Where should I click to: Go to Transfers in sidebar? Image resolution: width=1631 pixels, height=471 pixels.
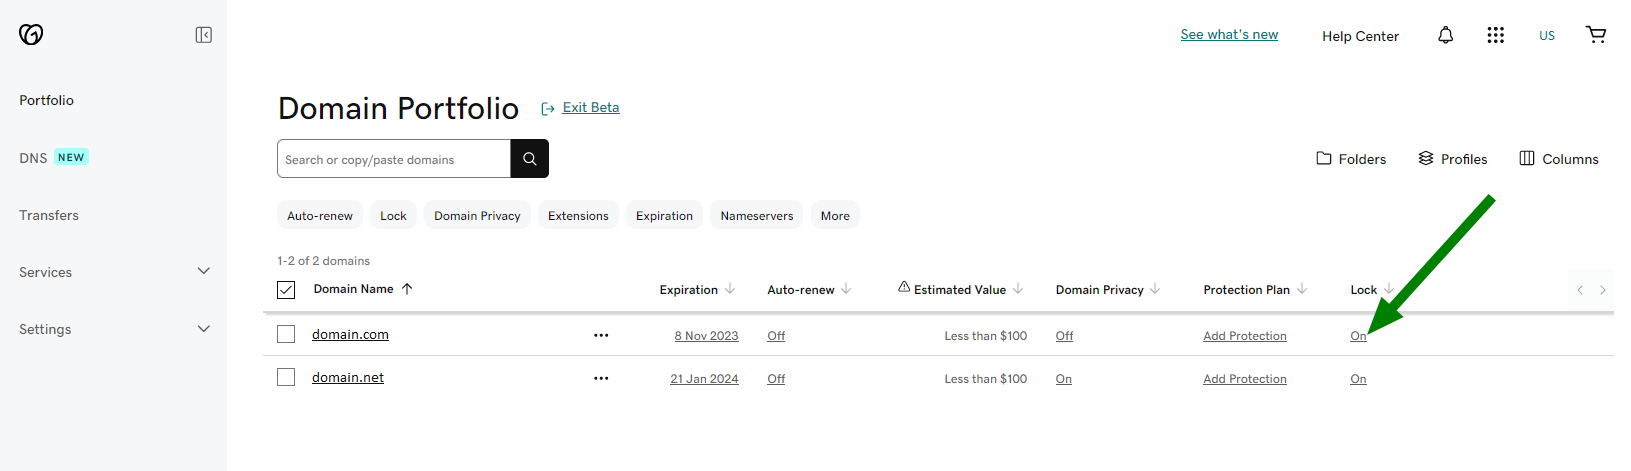click(49, 215)
